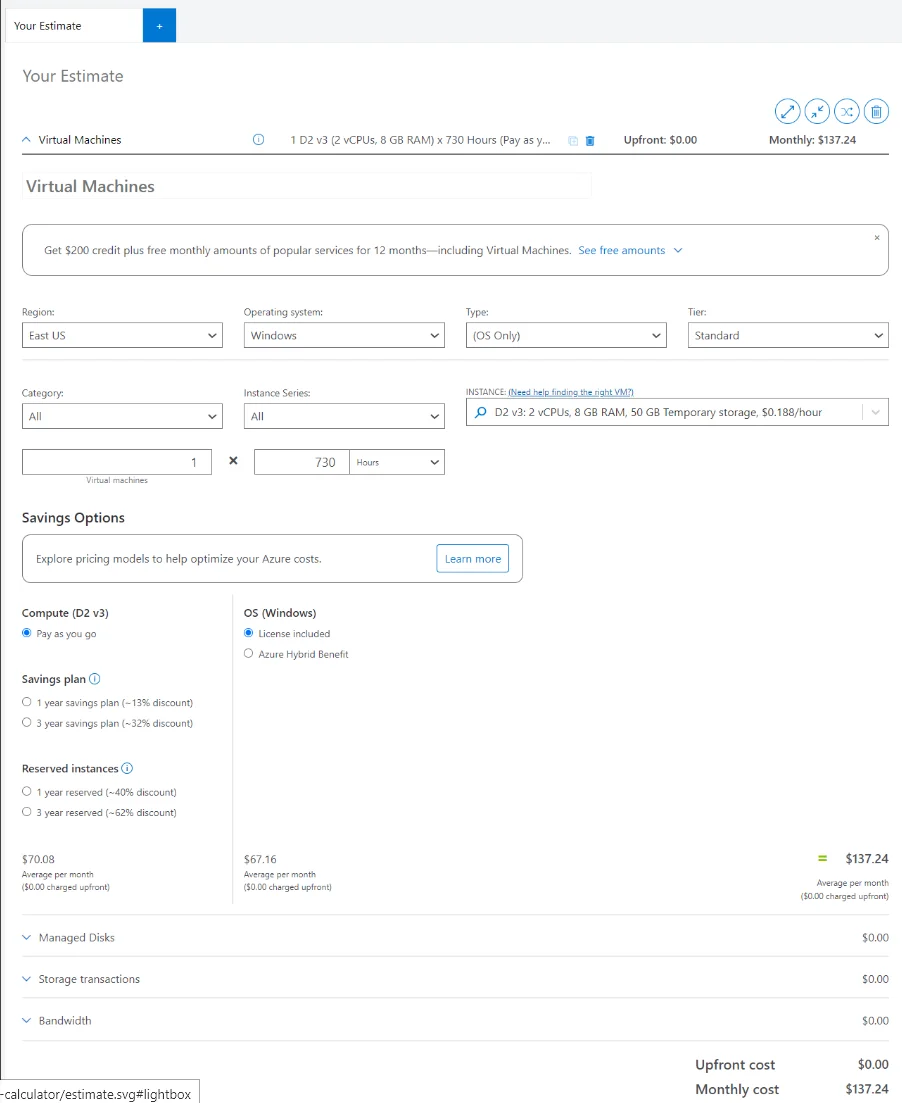Clone the Virtual Machines line item
902x1103 pixels.
pyautogui.click(x=573, y=141)
